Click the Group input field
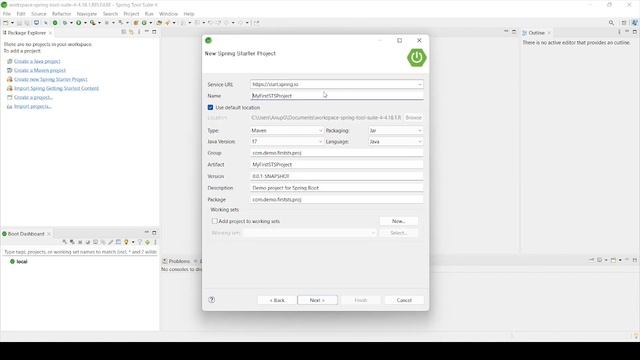 337,153
